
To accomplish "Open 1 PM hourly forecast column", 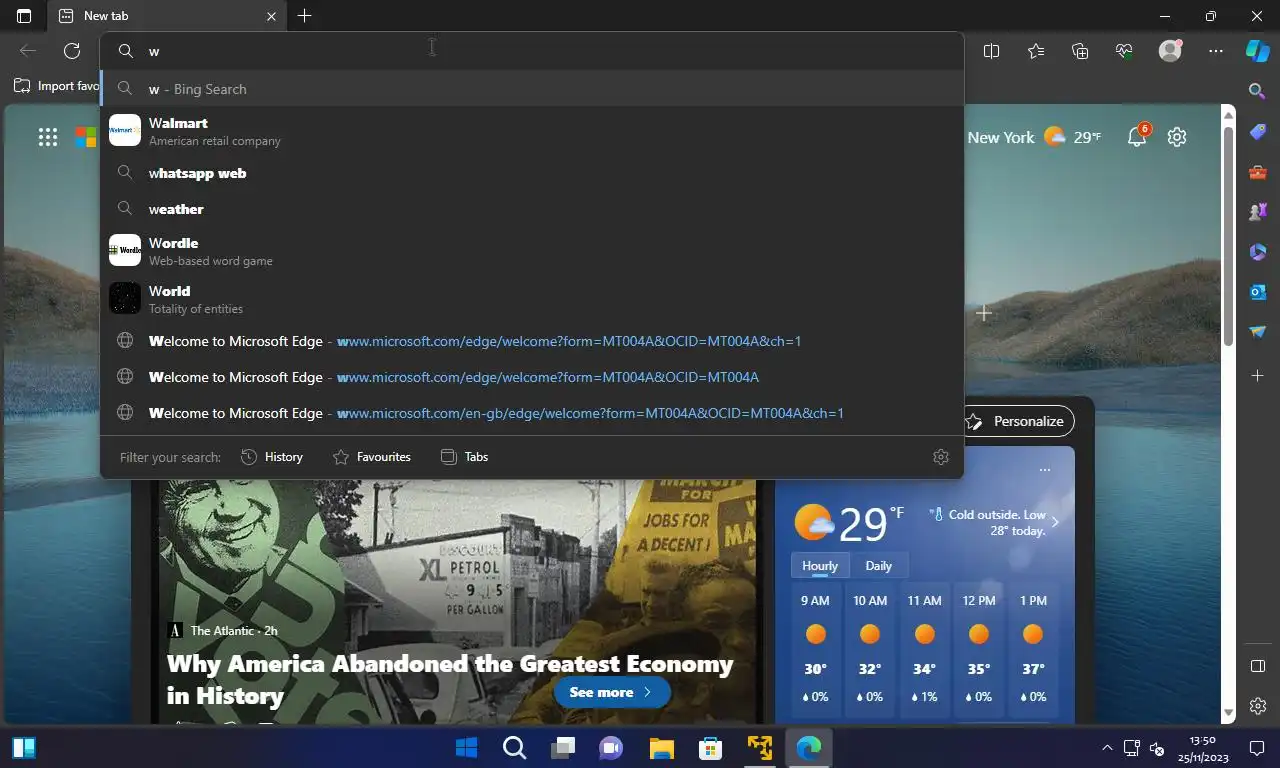I will 1033,649.
